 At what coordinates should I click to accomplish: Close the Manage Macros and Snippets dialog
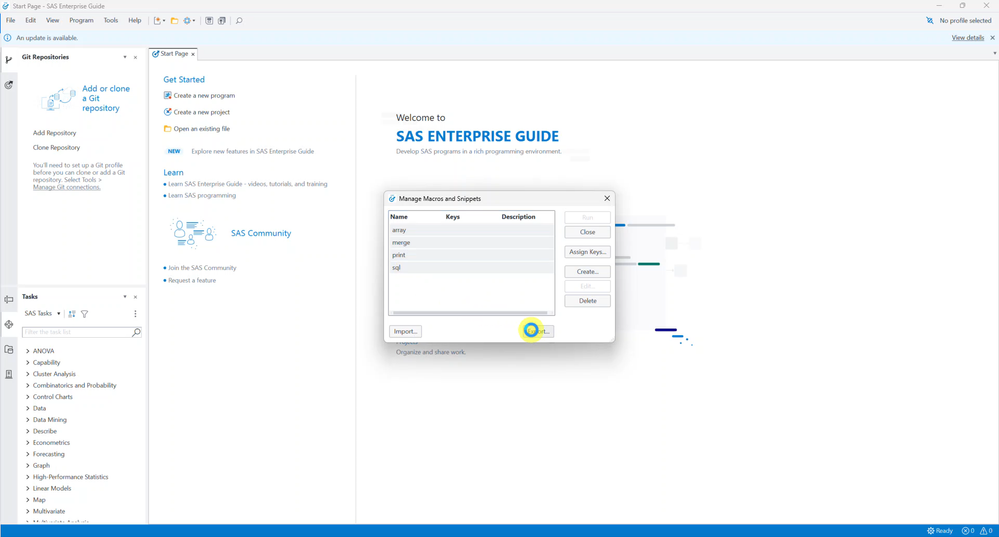tap(607, 198)
